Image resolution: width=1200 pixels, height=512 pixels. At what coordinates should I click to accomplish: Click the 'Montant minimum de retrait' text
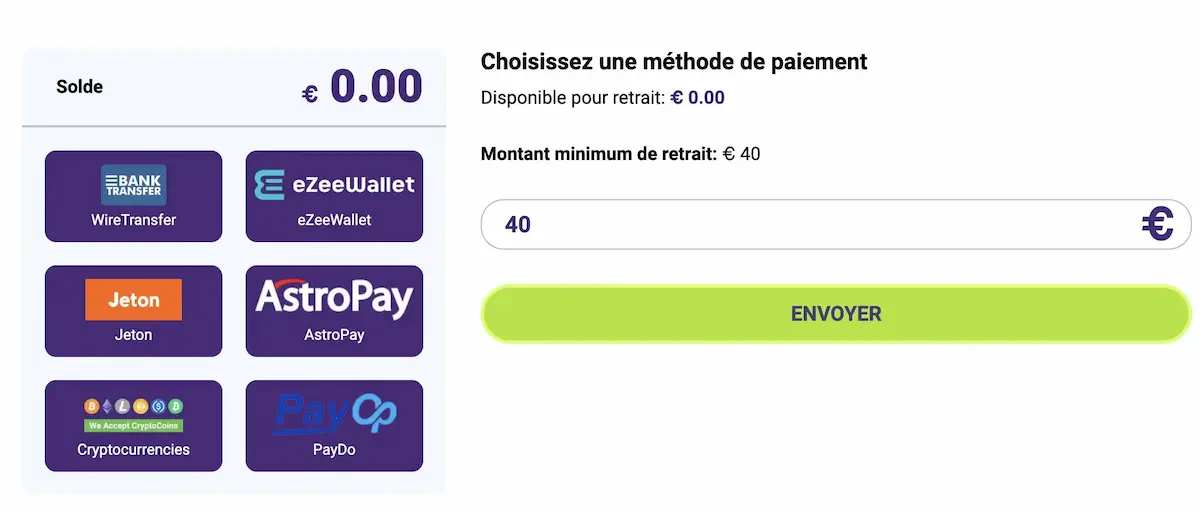coord(598,154)
